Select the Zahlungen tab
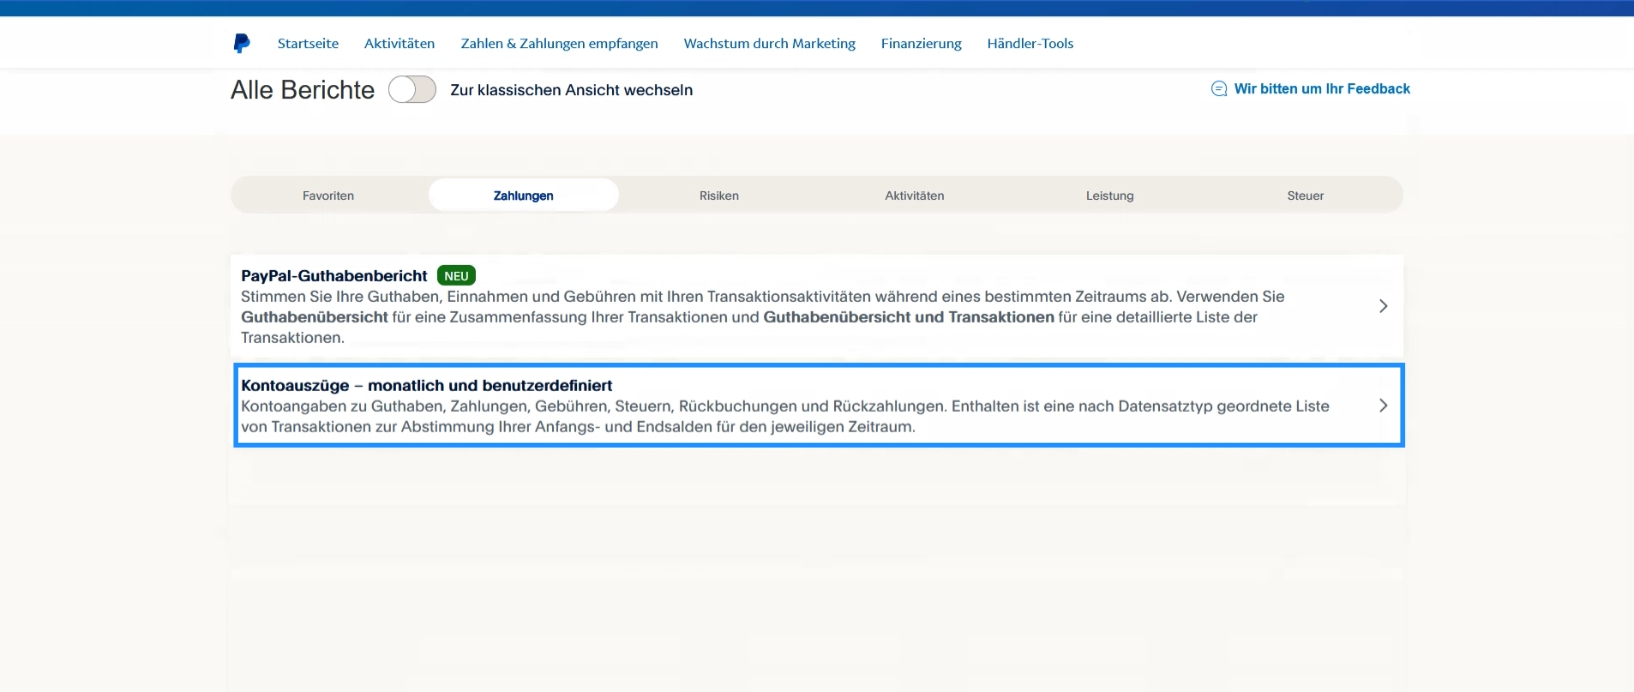Screen dimensions: 1634x692 [x=523, y=196]
